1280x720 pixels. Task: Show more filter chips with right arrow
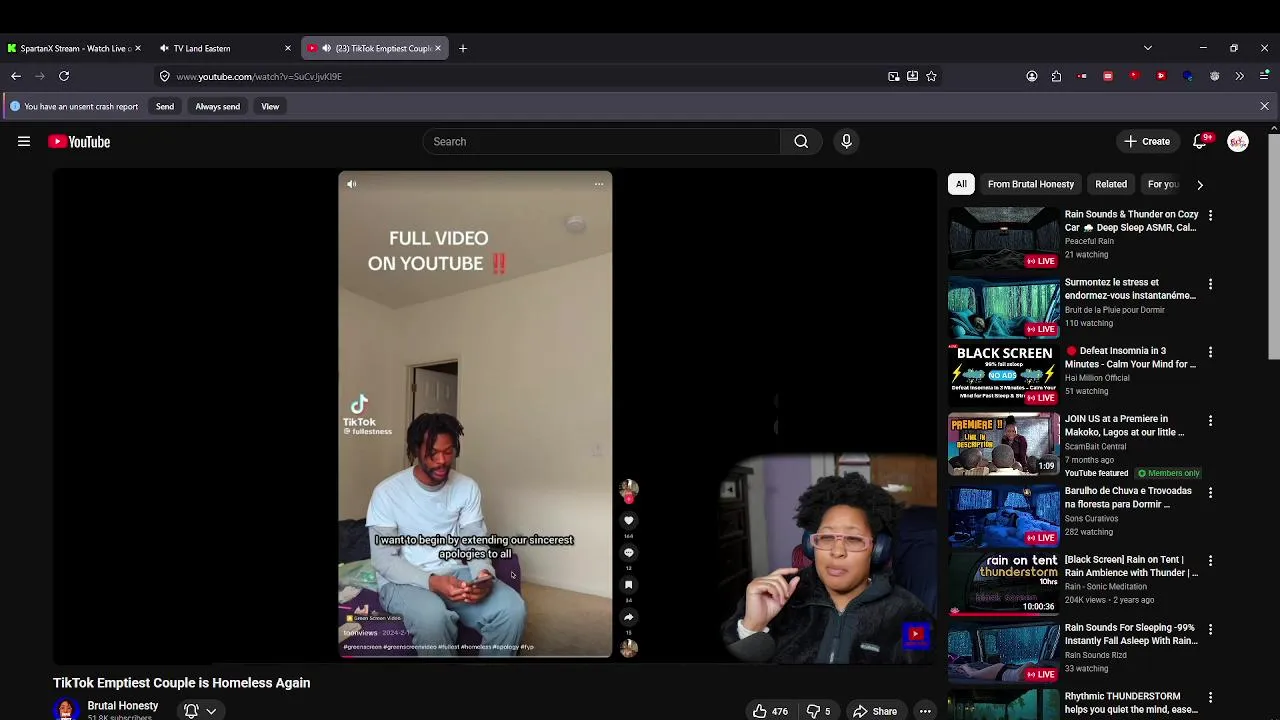tap(1199, 184)
